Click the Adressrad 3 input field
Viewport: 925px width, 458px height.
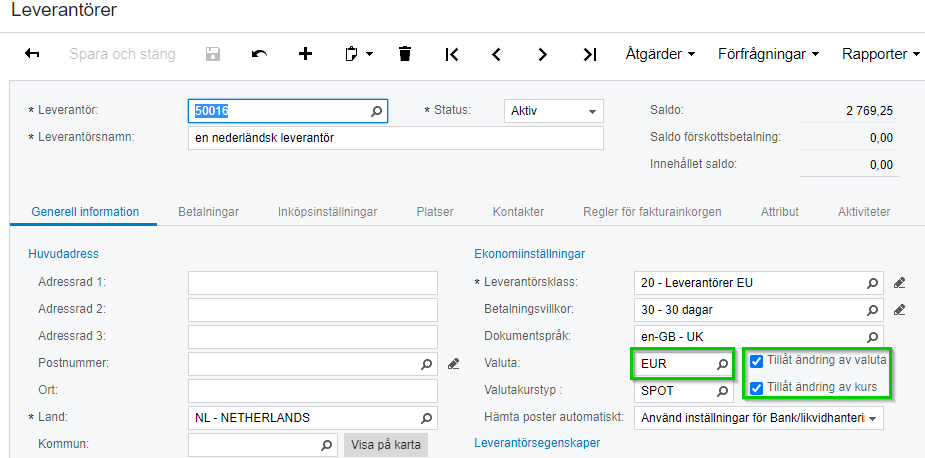(313, 337)
